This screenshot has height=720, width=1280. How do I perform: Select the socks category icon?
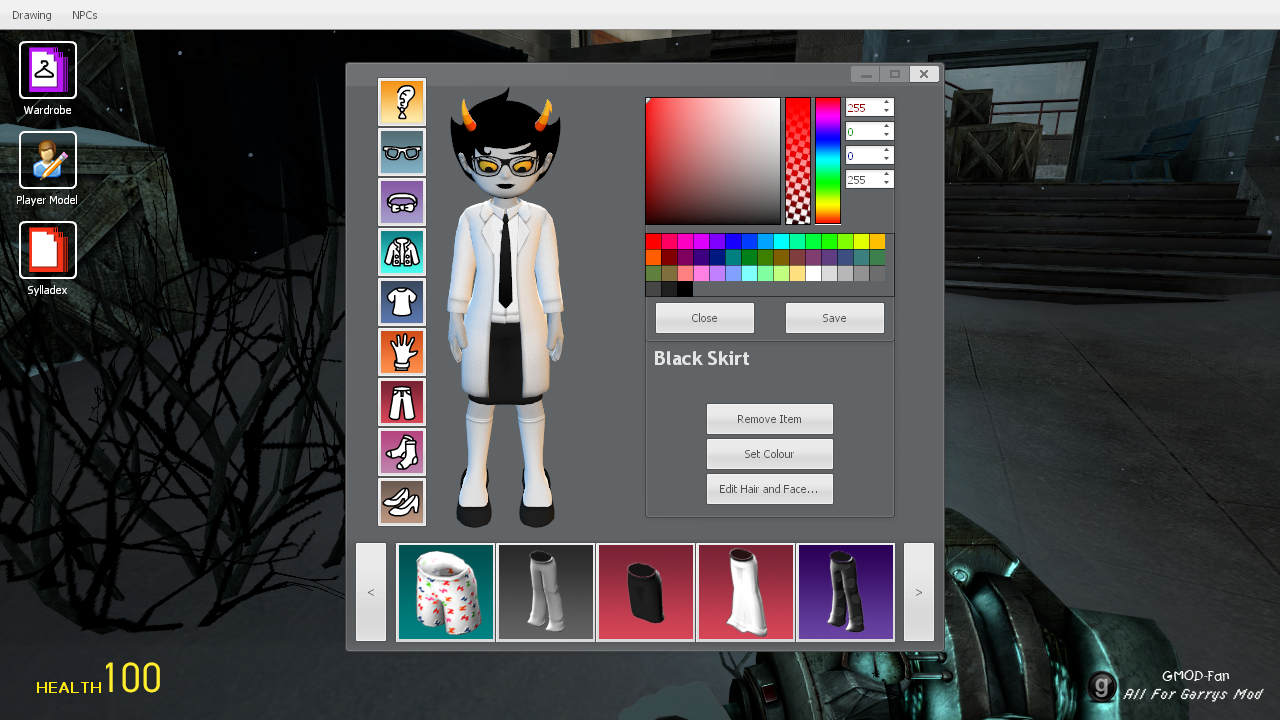pyautogui.click(x=402, y=452)
